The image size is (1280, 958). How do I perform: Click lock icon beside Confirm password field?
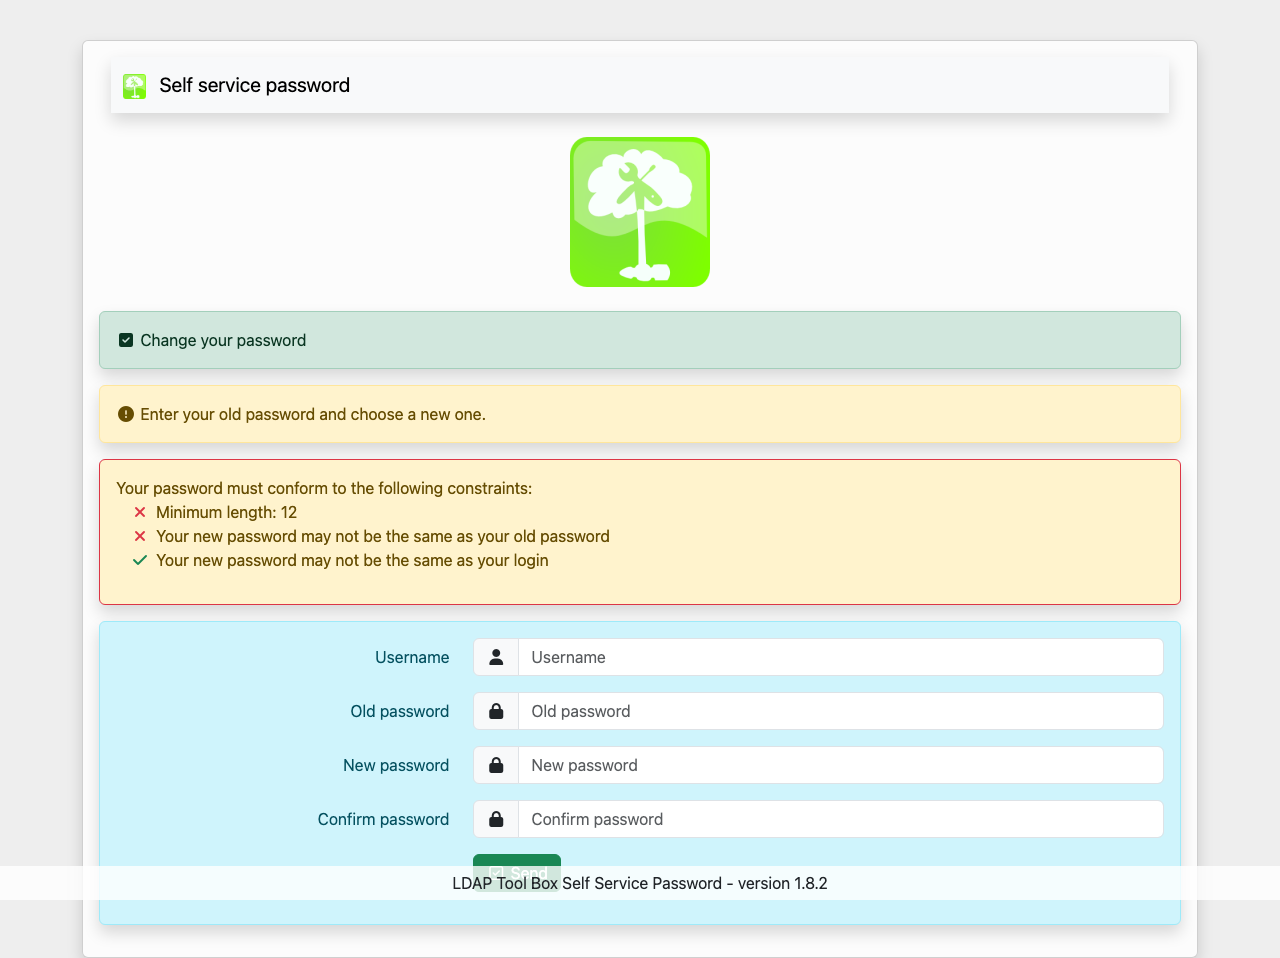496,819
